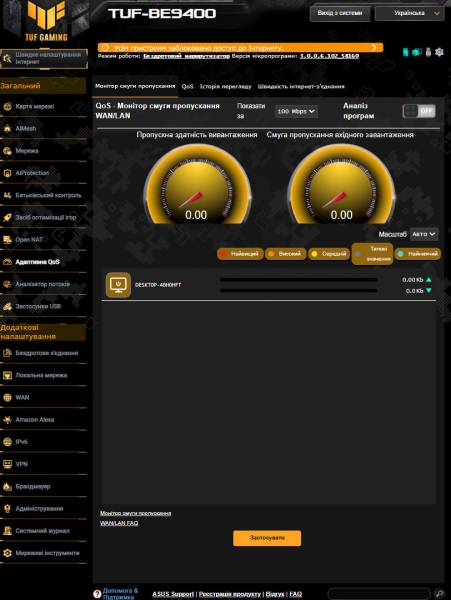Select the Мережа globe icon in sidebar
The height and width of the screenshot is (600, 451).
(x=7, y=151)
